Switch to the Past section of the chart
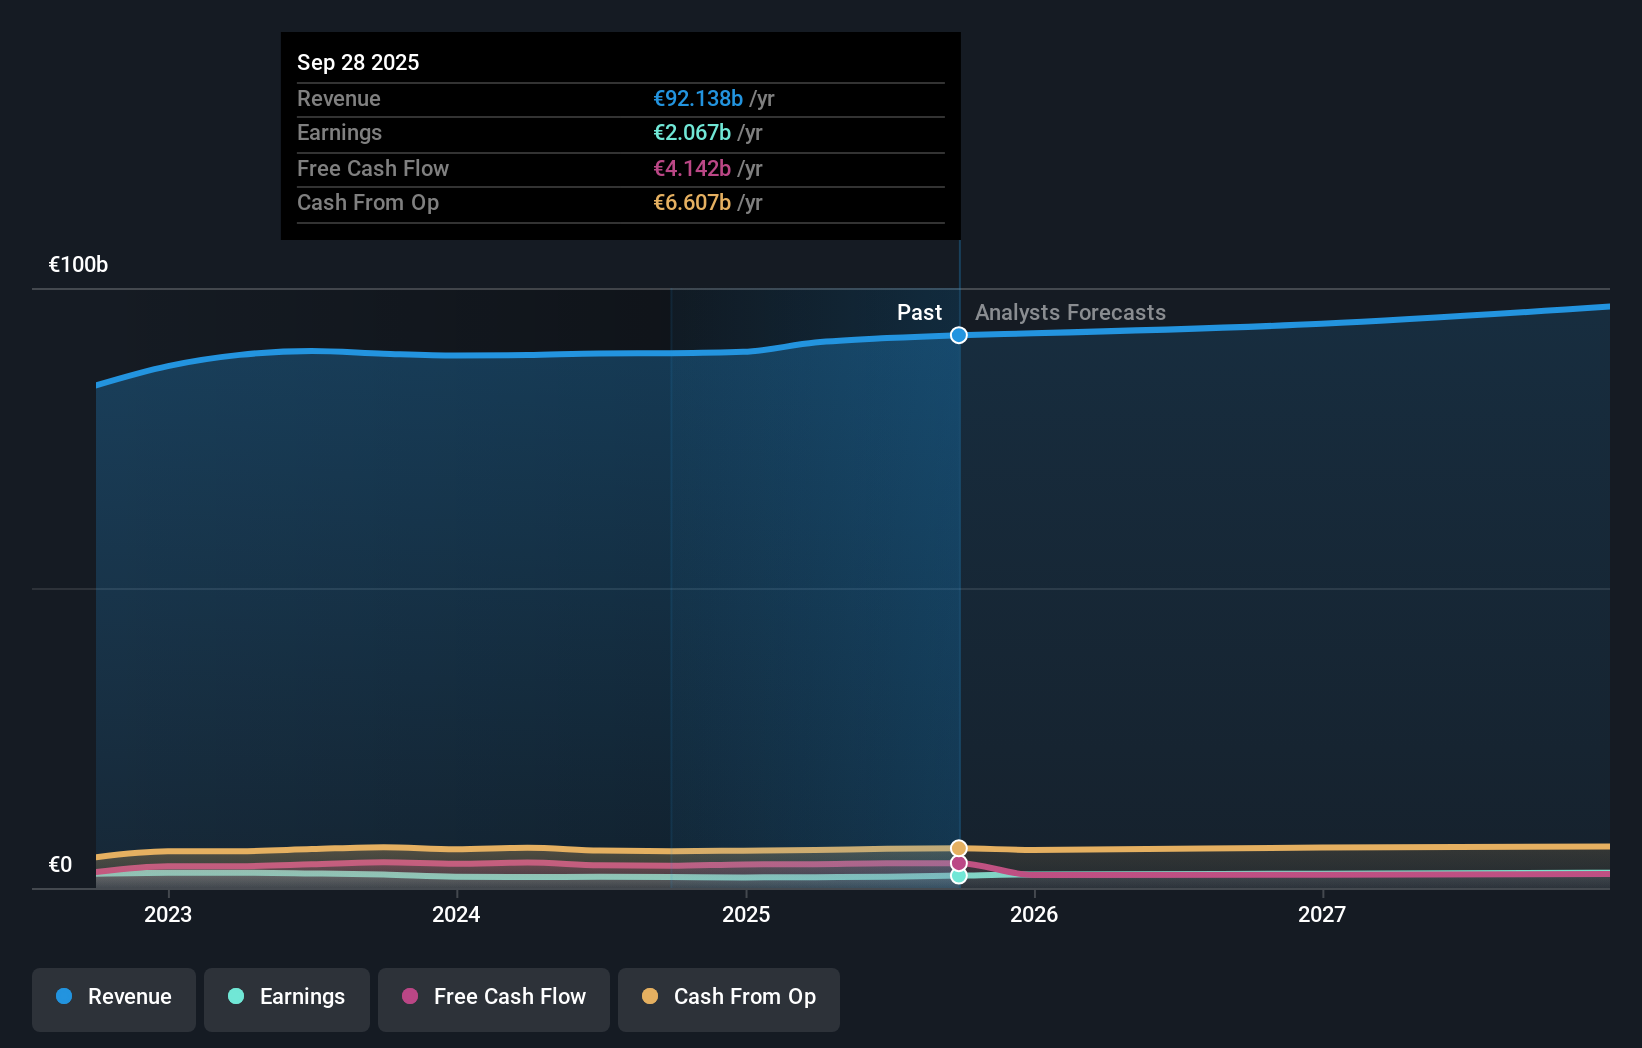Screen dimensions: 1642x1048 pos(919,312)
